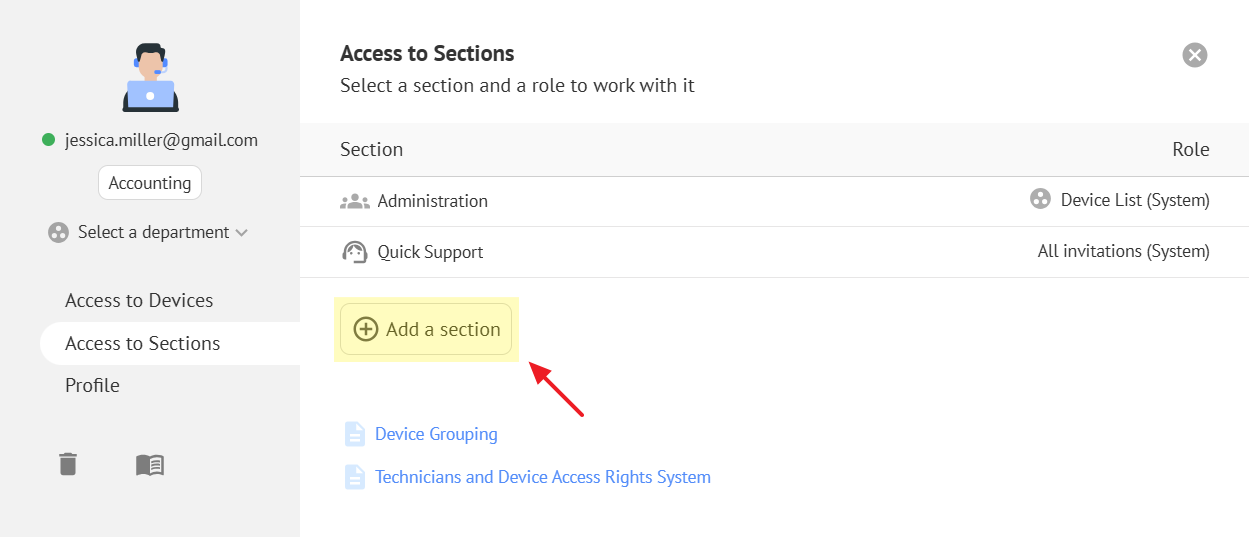Click the Administration people icon

pyautogui.click(x=355, y=201)
